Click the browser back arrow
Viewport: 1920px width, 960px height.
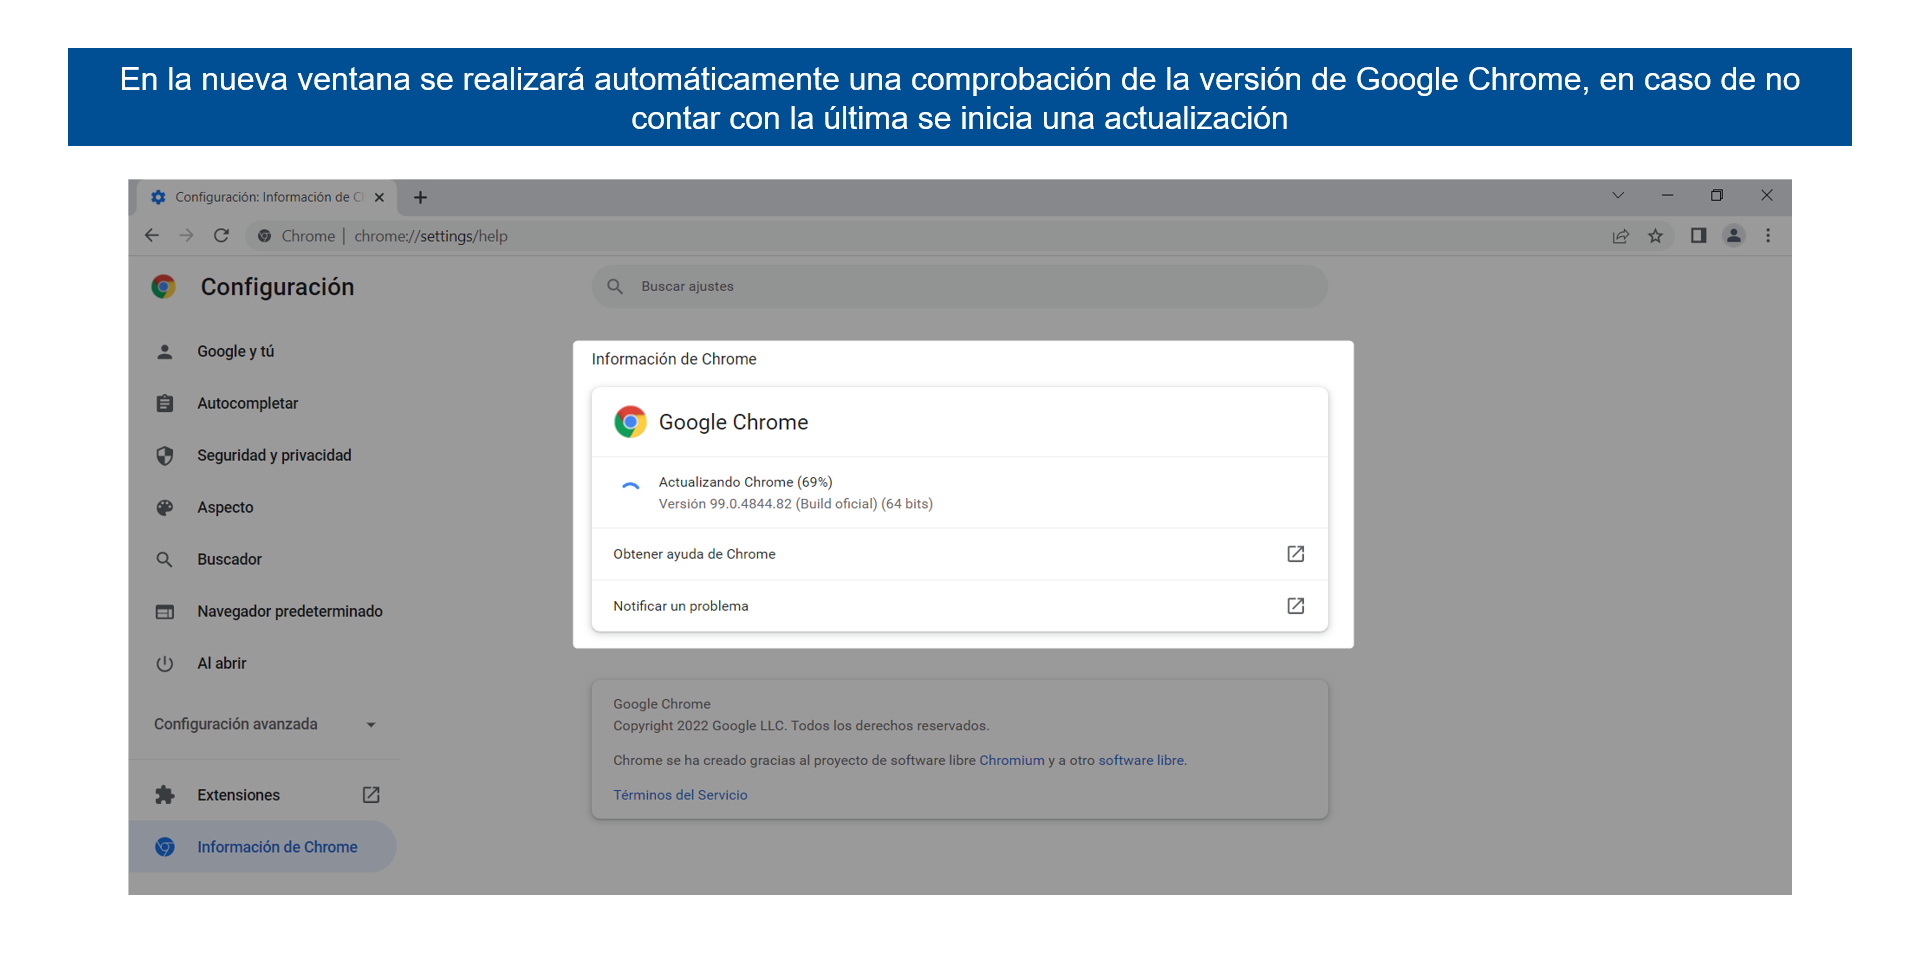pyautogui.click(x=152, y=236)
